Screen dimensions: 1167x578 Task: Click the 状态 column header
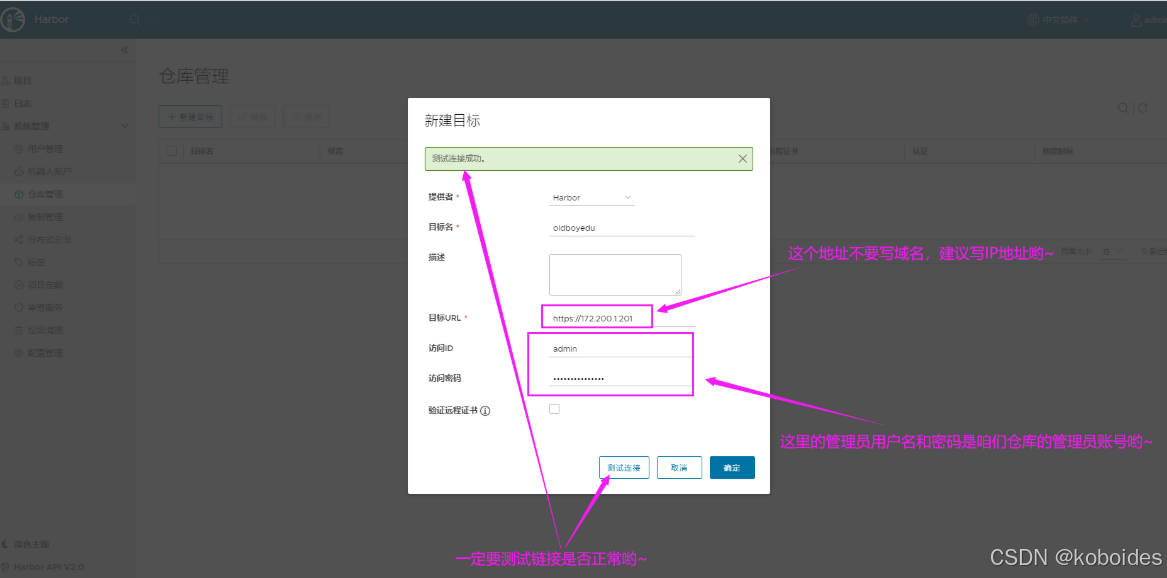pos(336,151)
